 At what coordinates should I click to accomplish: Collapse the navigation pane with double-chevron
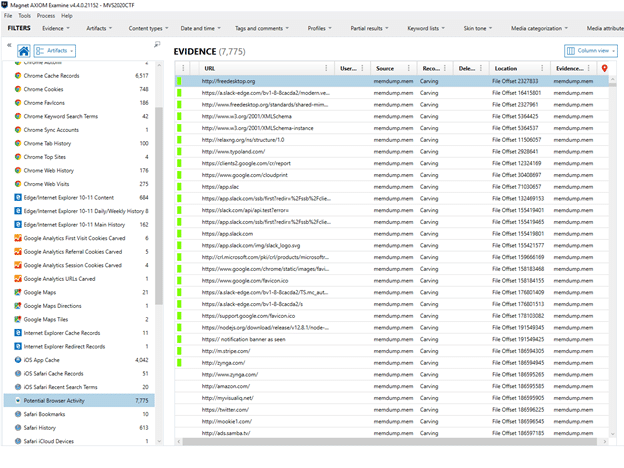tap(9, 45)
